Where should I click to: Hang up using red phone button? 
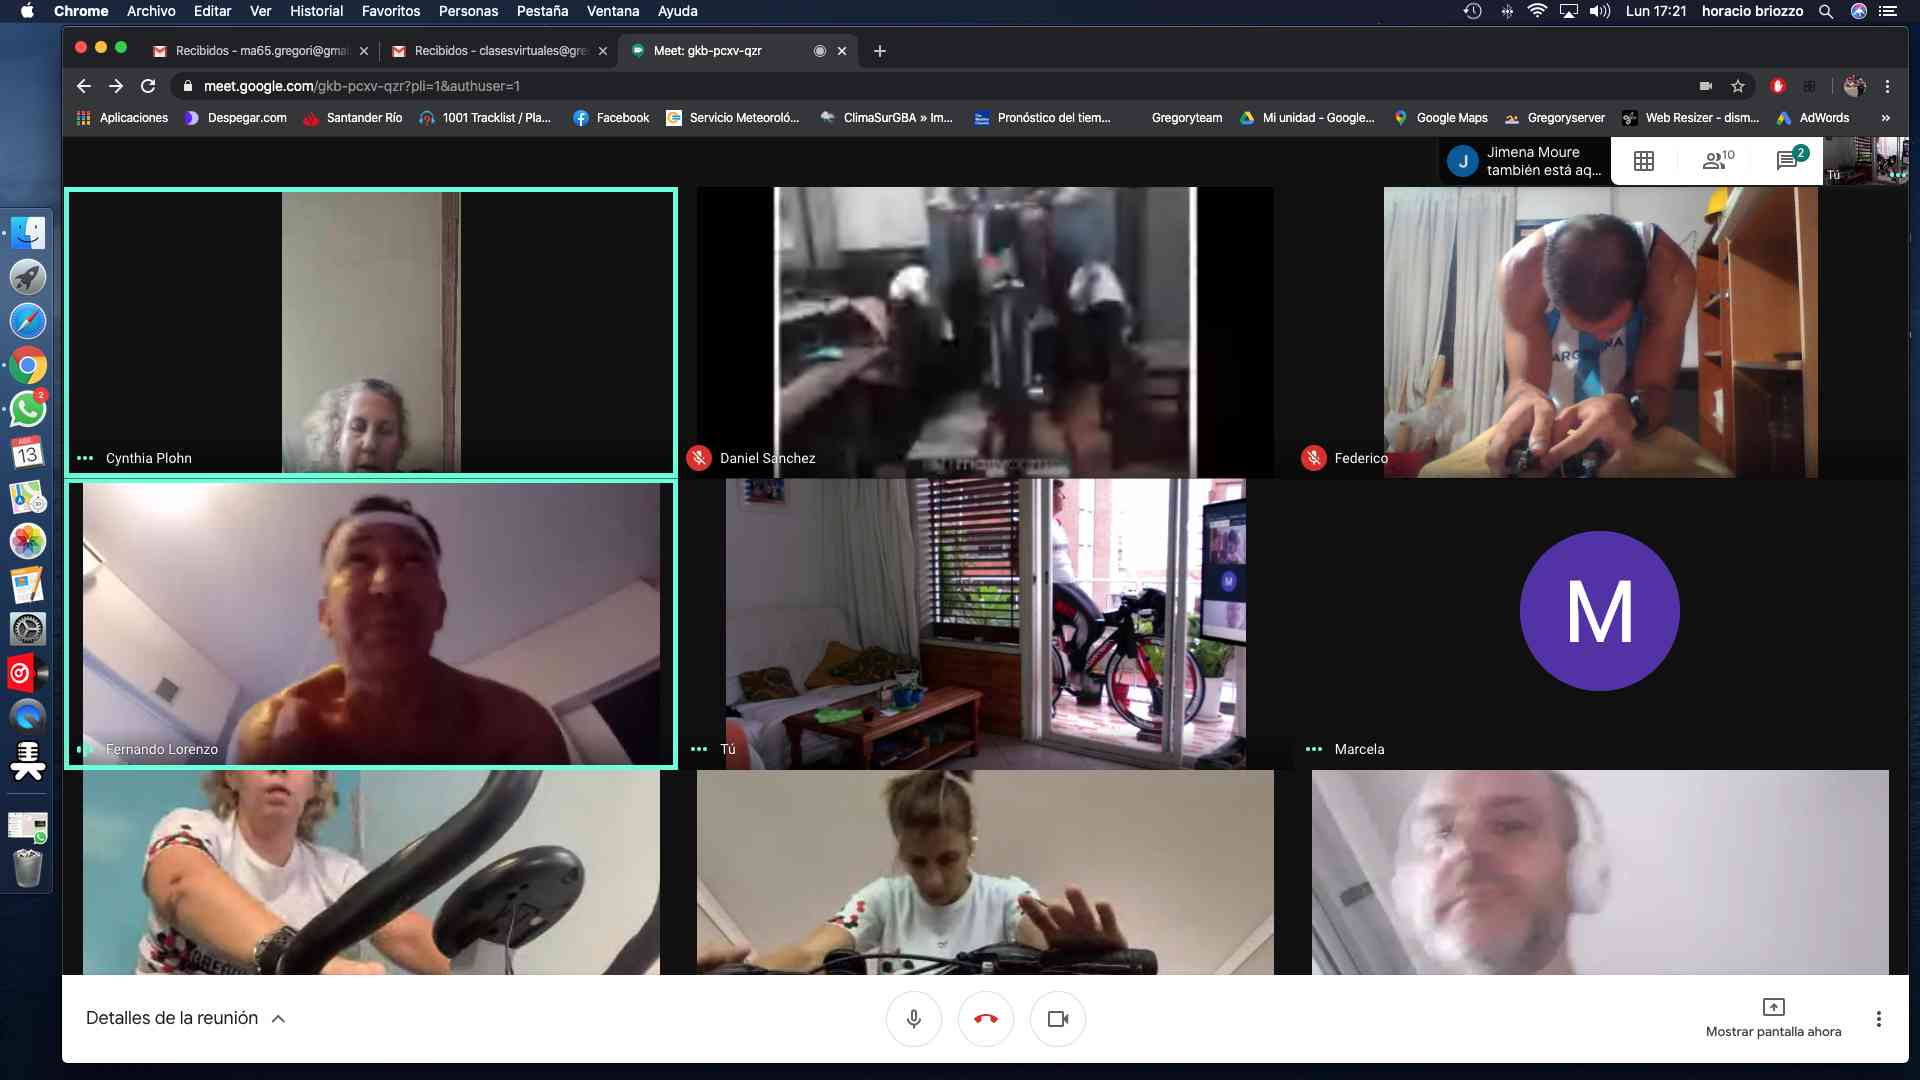pos(985,1019)
